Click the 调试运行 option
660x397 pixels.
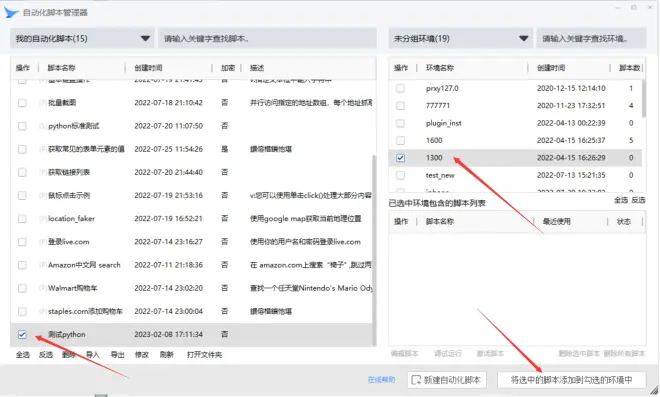tap(447, 353)
